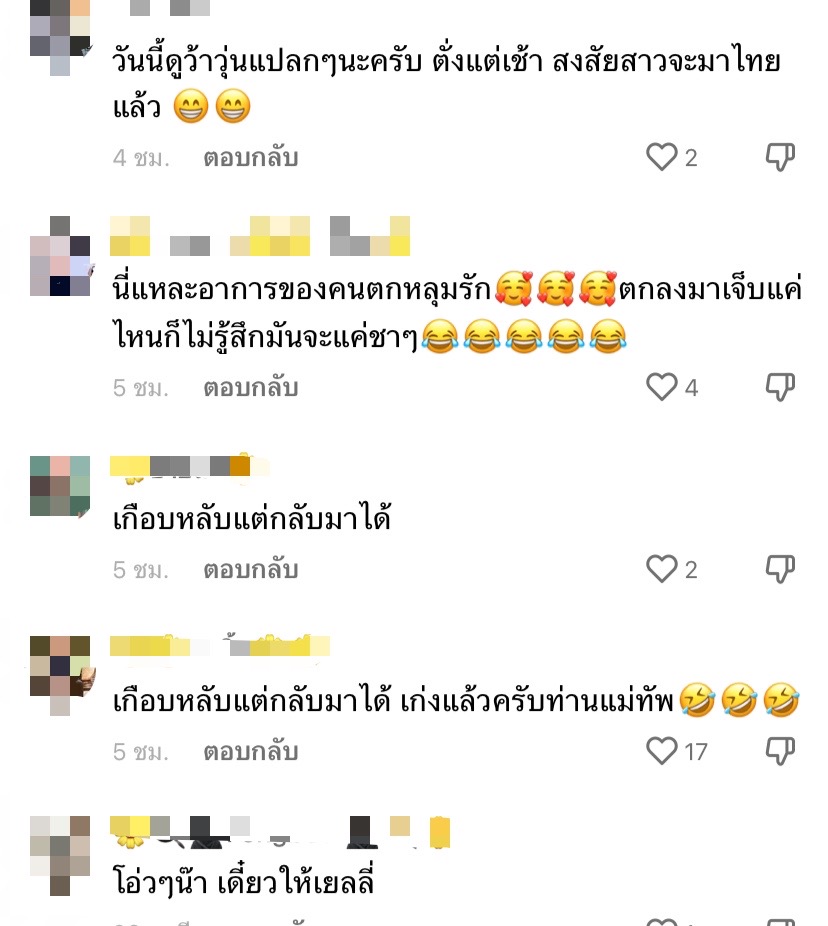Open username above the โอ่วๆน๊า comment
Screen dimensions: 828x926
(280, 833)
